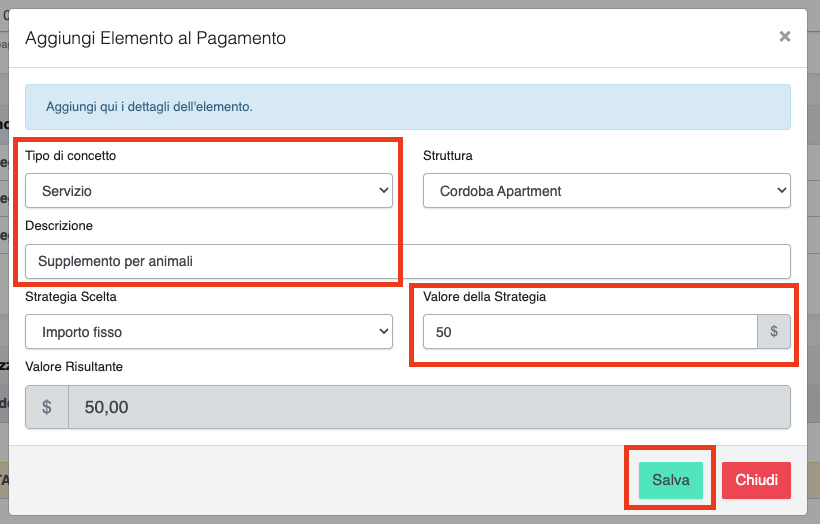Click the blue info banner about element details

click(x=407, y=106)
